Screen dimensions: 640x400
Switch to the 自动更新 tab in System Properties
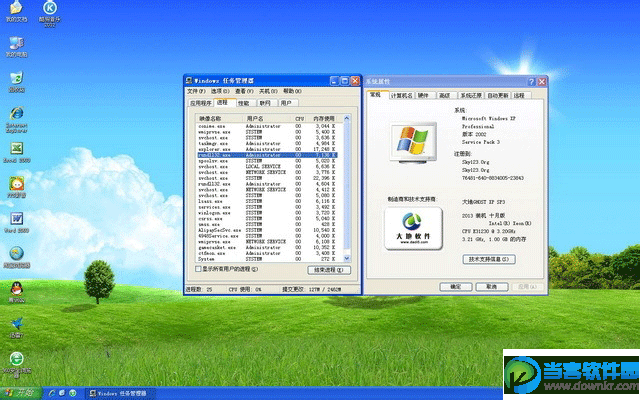[x=496, y=95]
